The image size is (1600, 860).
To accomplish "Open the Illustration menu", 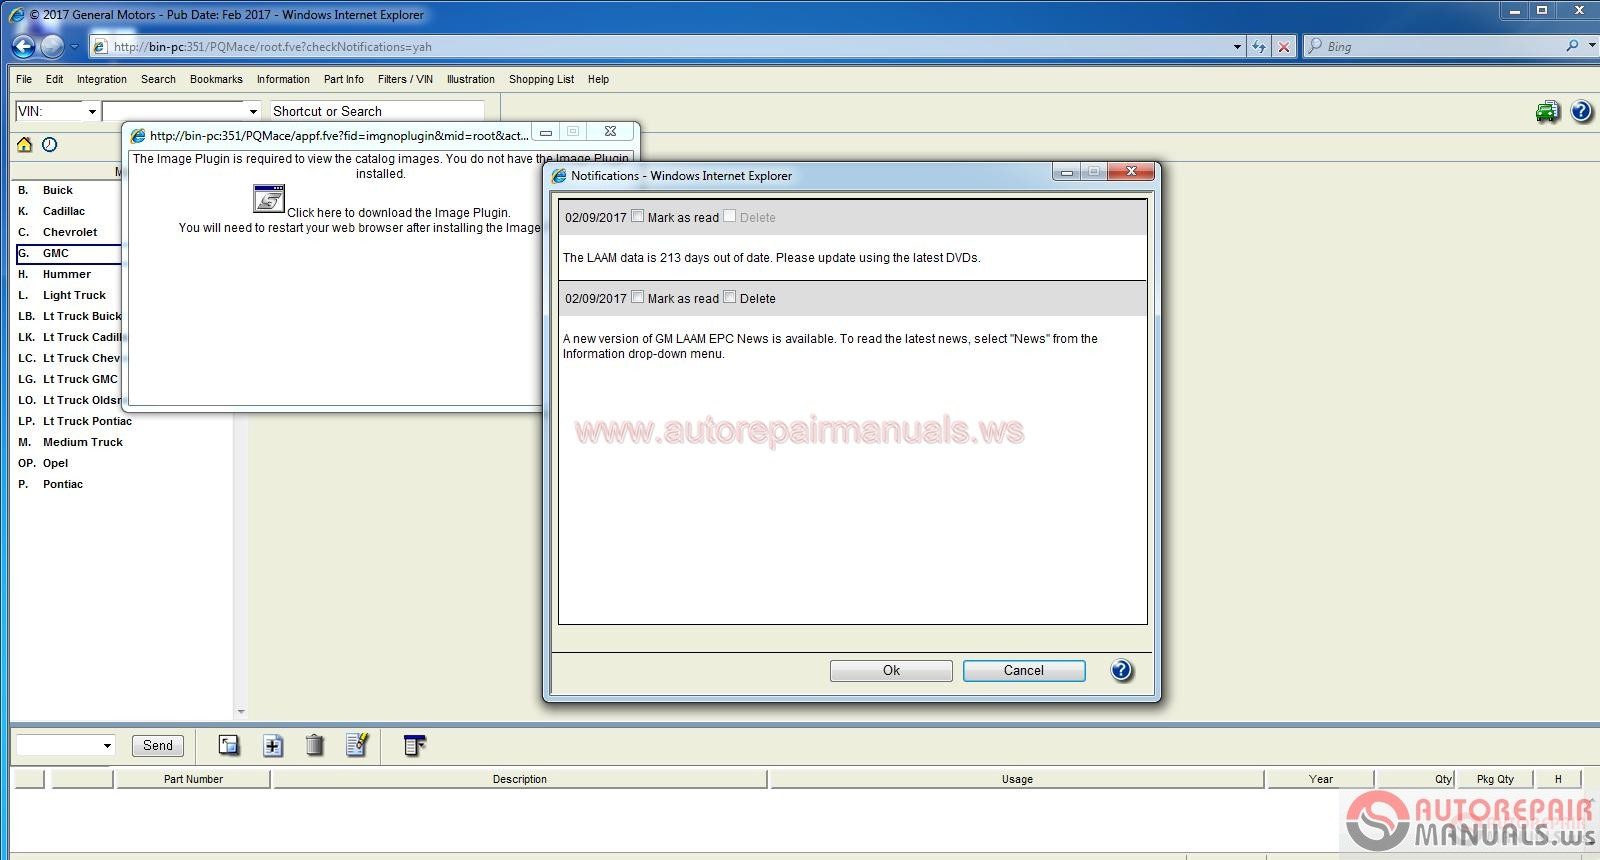I will click(471, 79).
